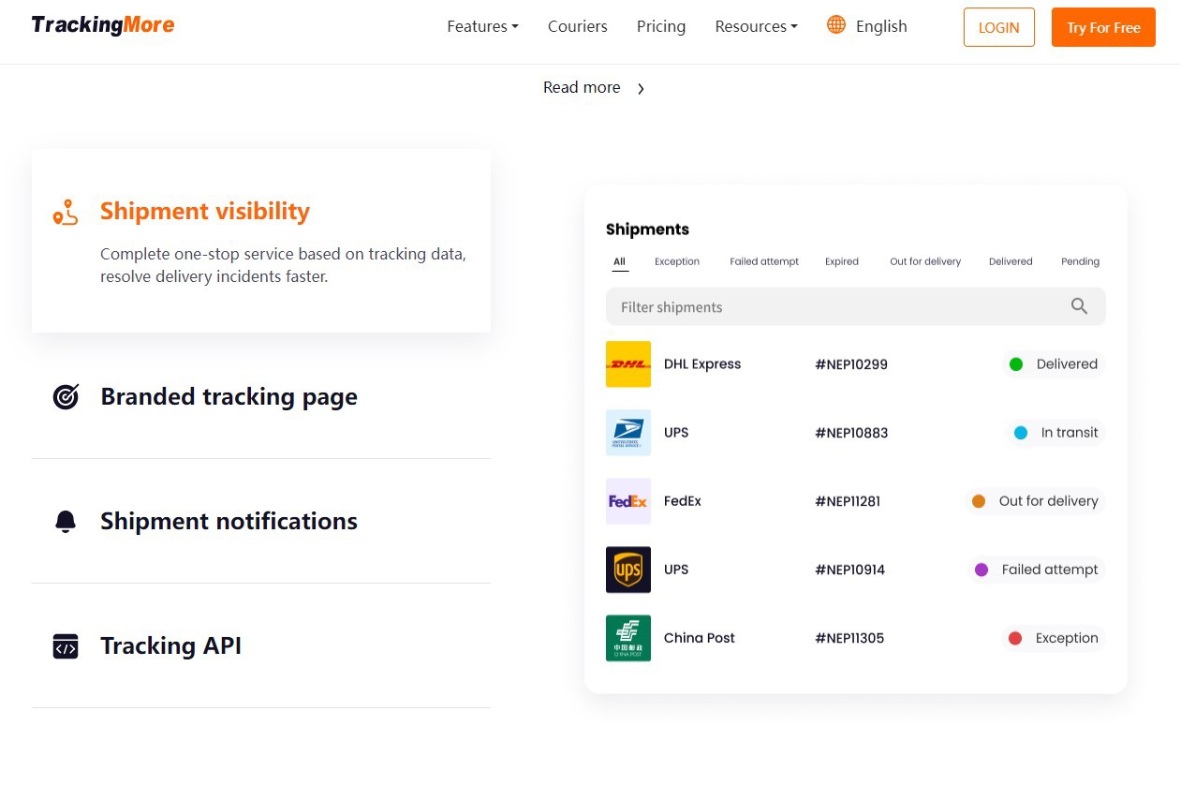Switch to the Failed attempt tab

pyautogui.click(x=764, y=261)
